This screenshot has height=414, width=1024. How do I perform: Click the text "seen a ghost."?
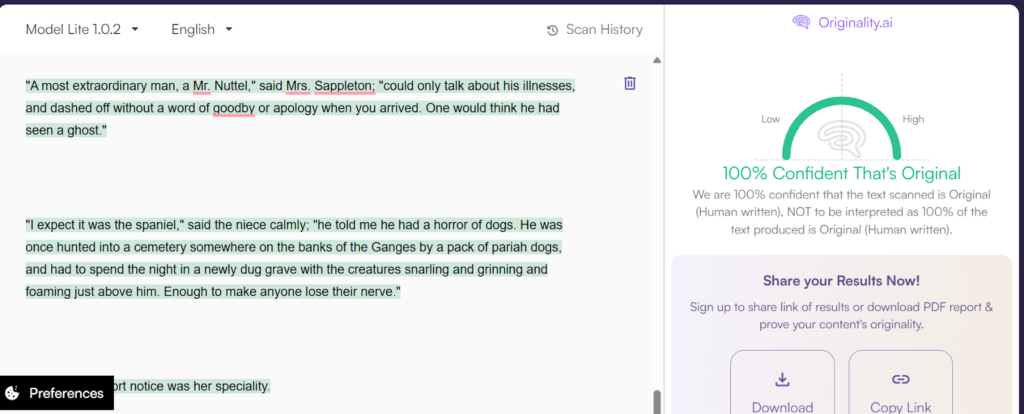coord(66,131)
